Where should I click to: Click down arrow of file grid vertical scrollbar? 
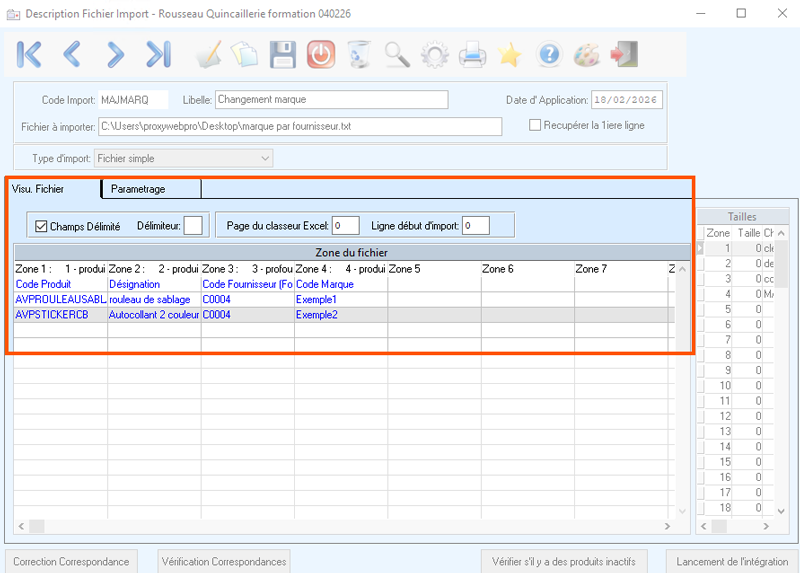[682, 511]
